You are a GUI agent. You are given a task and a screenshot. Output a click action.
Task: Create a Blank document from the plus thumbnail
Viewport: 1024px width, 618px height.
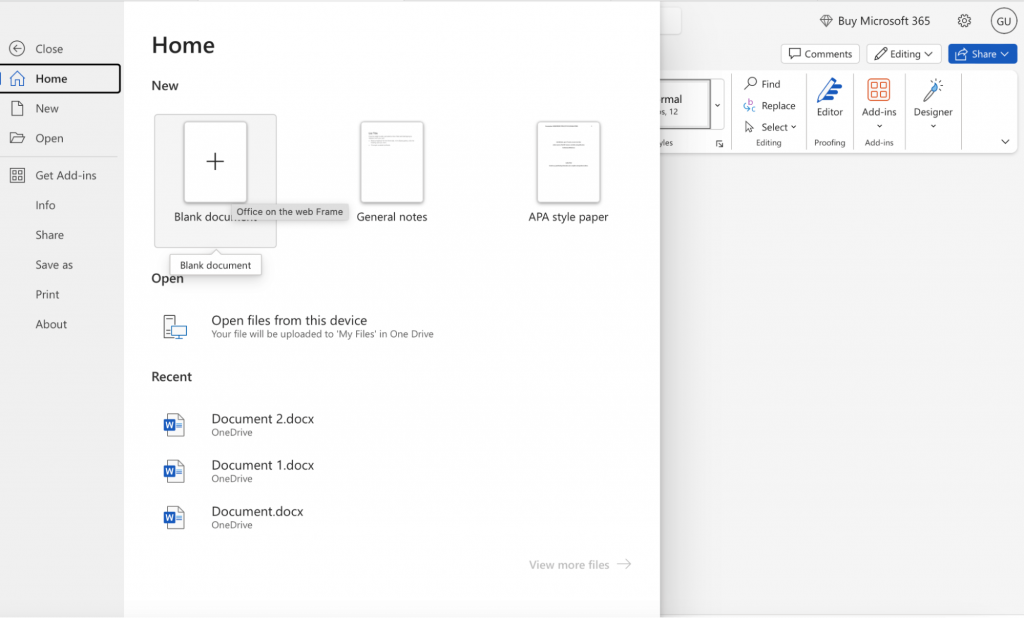pos(216,162)
